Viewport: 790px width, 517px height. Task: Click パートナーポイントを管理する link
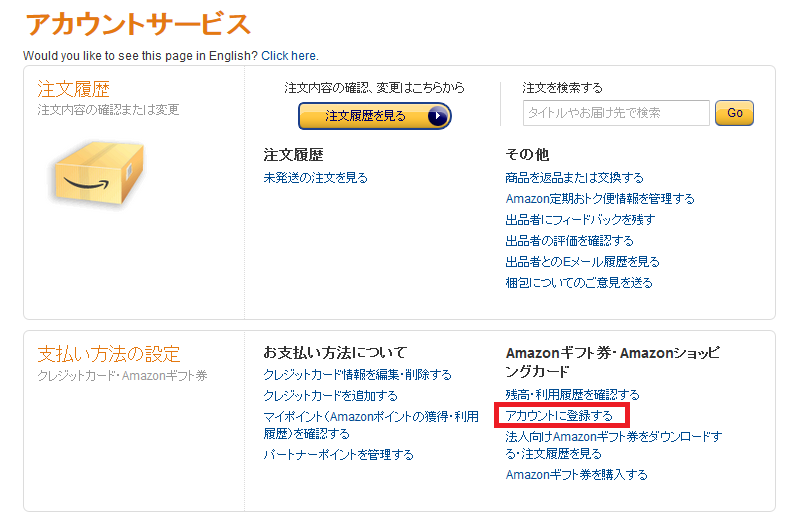[x=338, y=455]
